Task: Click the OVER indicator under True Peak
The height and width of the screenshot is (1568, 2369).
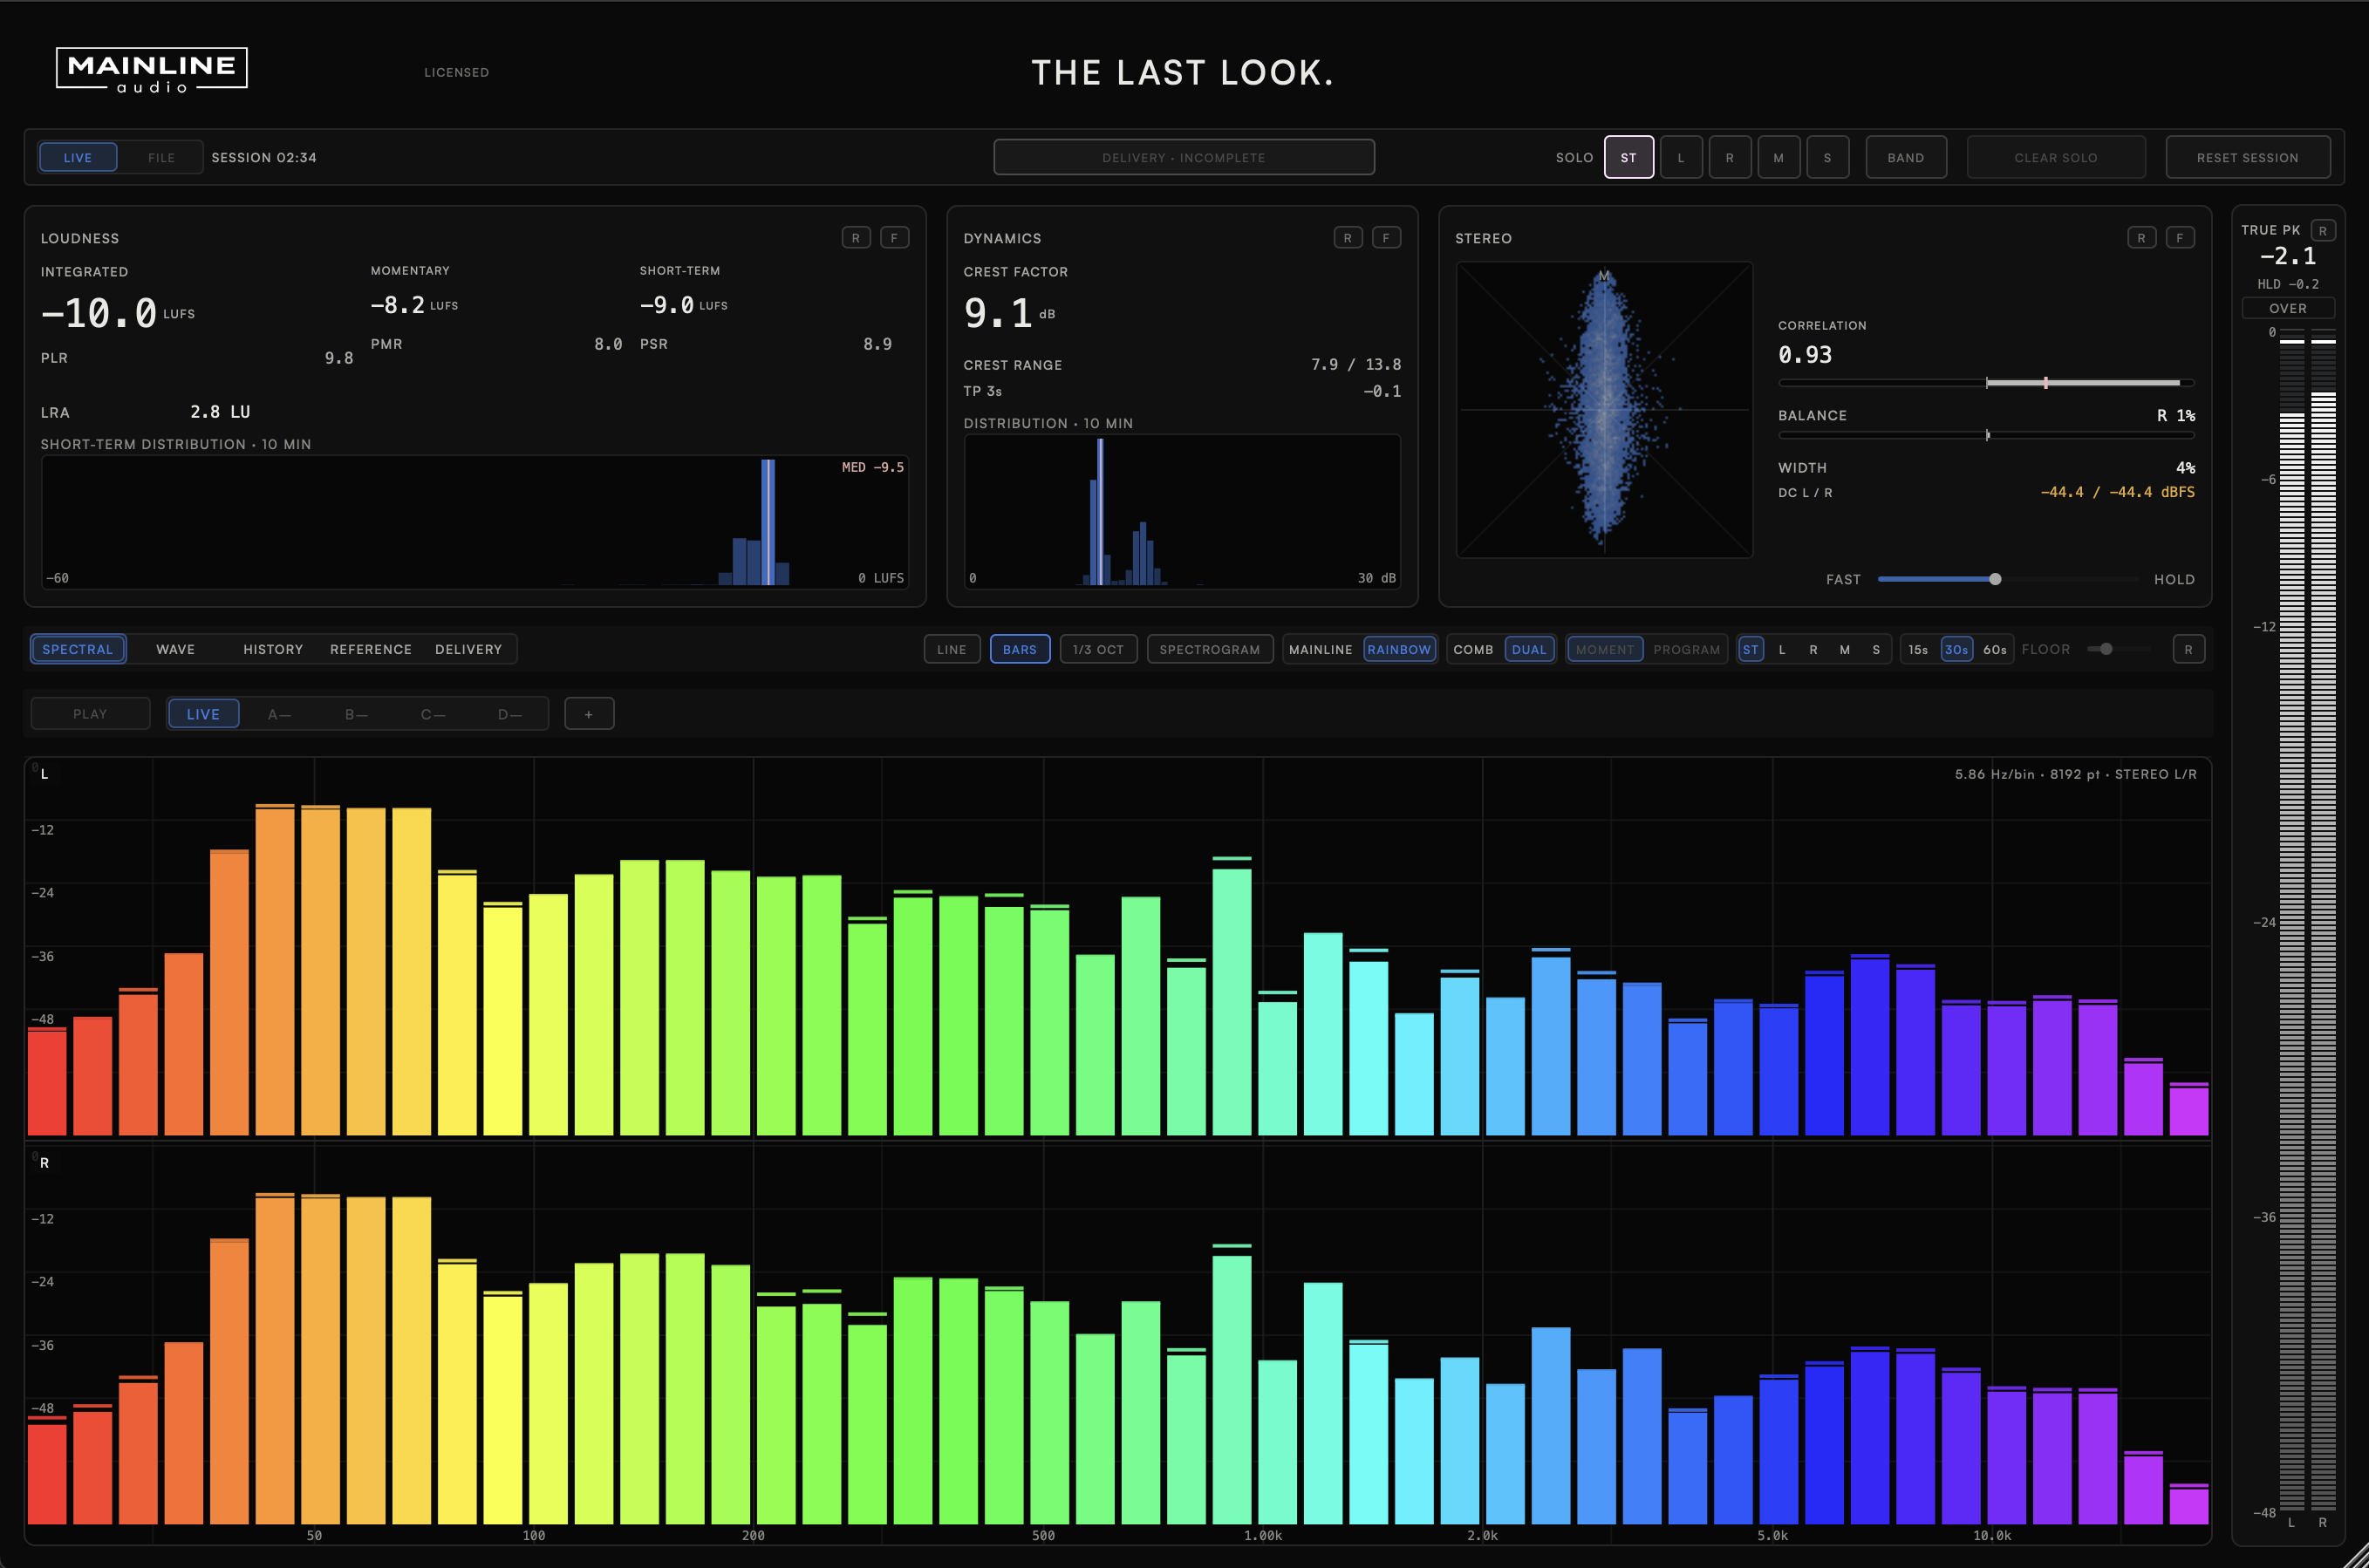Action: (x=2288, y=308)
